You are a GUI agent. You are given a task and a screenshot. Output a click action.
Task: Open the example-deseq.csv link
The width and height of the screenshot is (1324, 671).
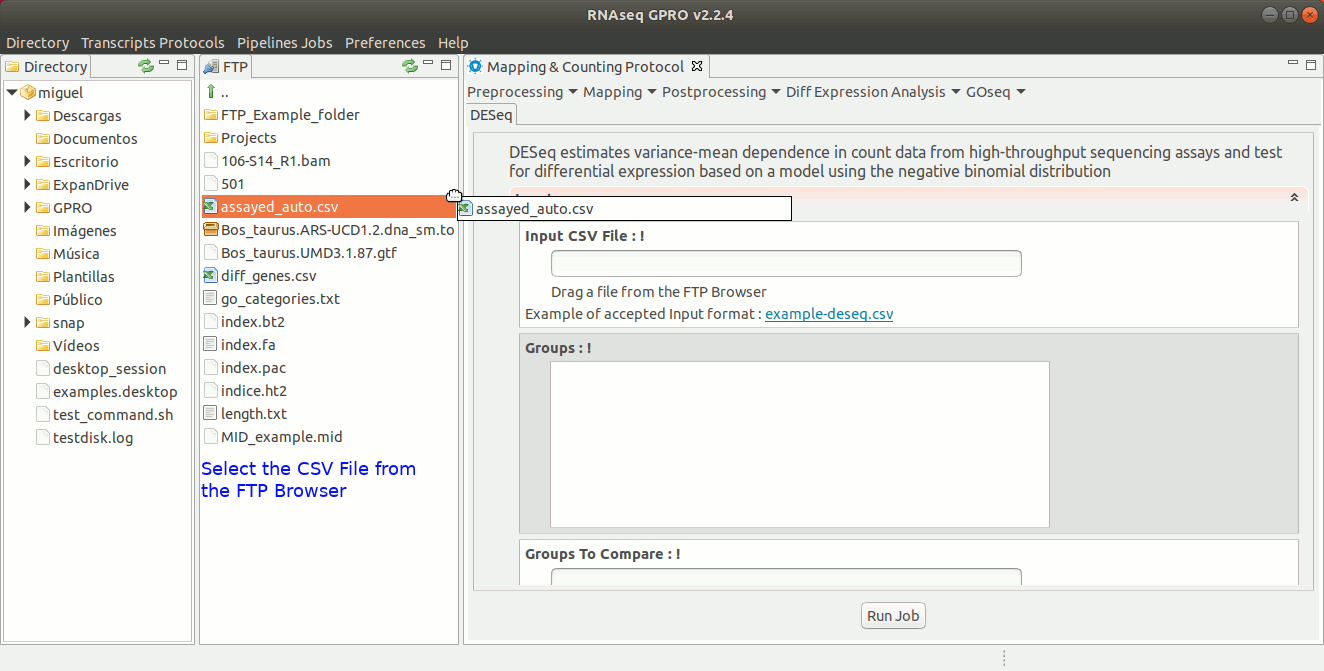829,314
